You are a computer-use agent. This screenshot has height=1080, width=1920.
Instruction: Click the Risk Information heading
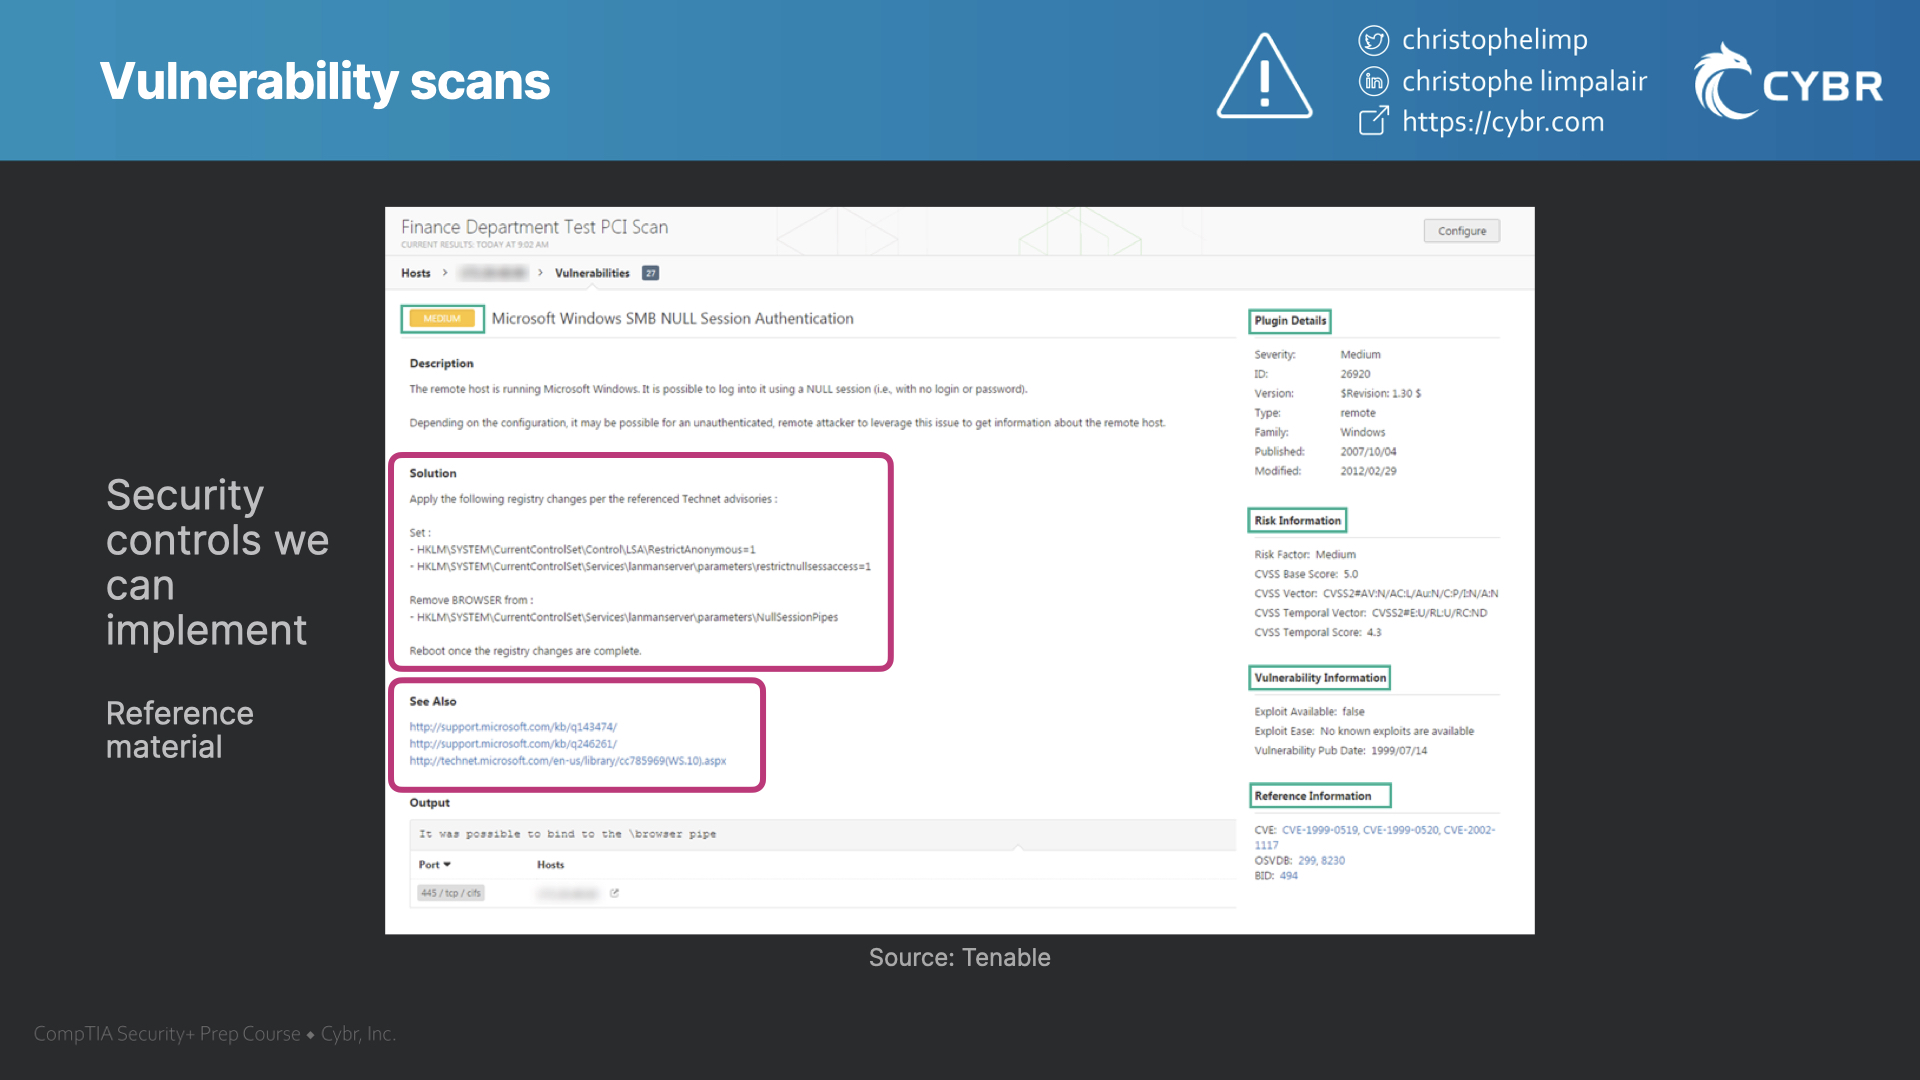(x=1297, y=521)
